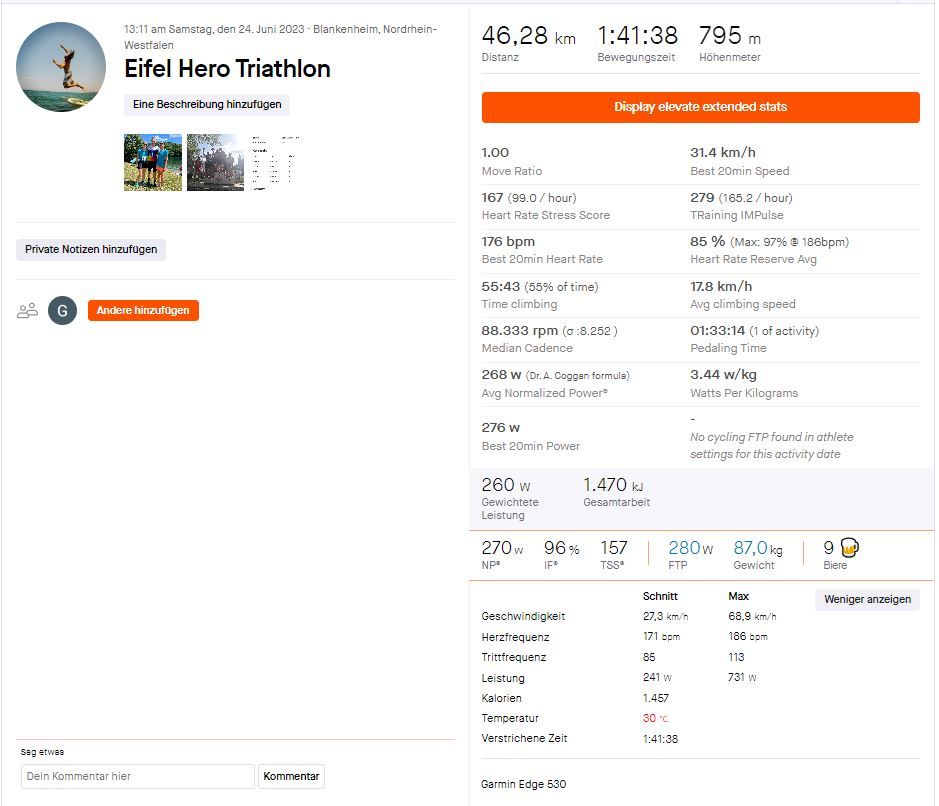Click the Garmin Edge 530 device label
Screen dimensions: 939x806
[x=524, y=784]
